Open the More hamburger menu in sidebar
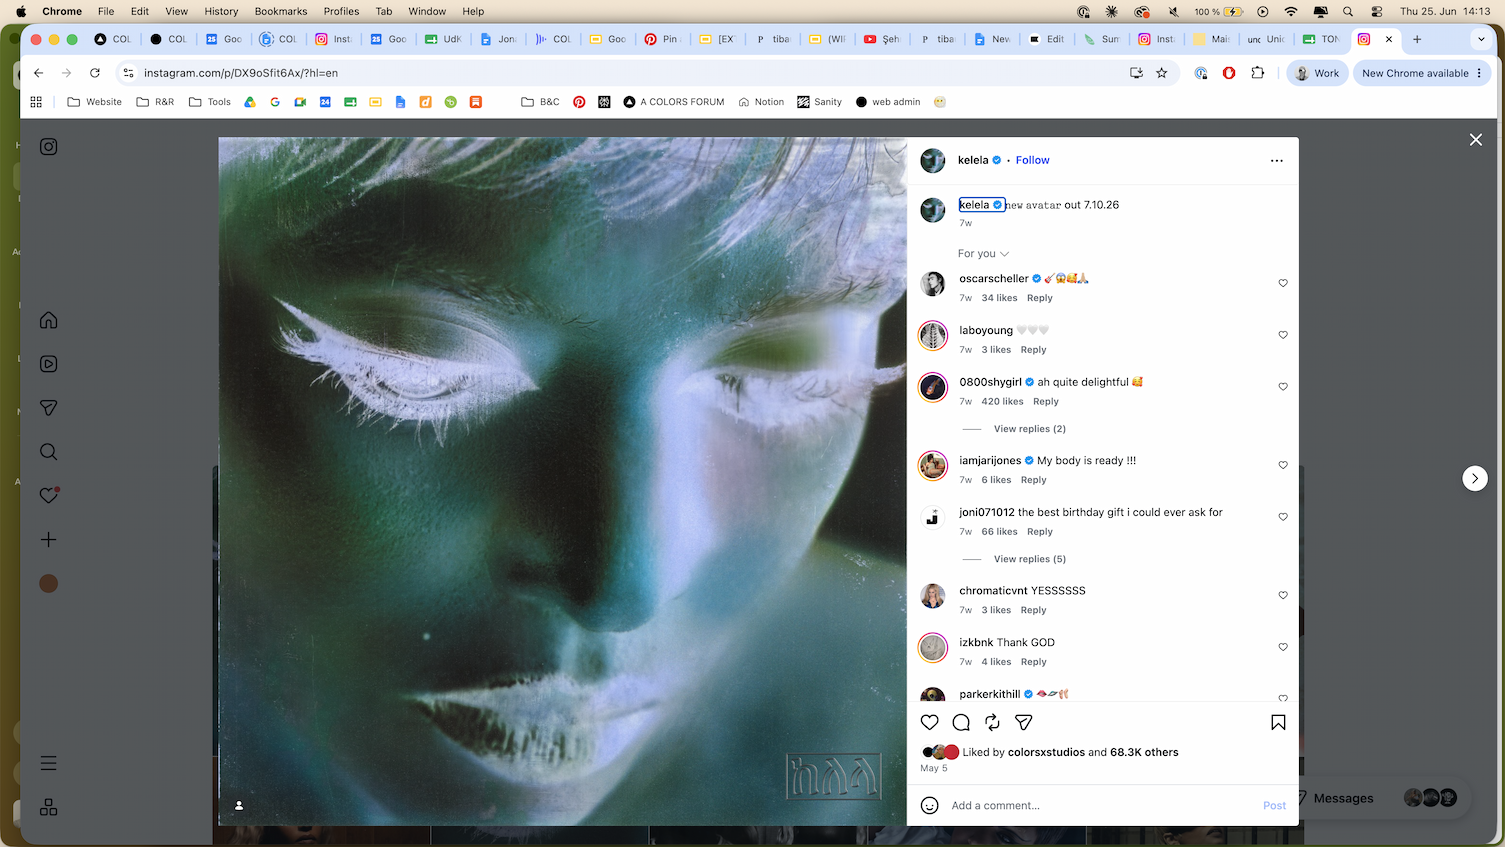 48,763
